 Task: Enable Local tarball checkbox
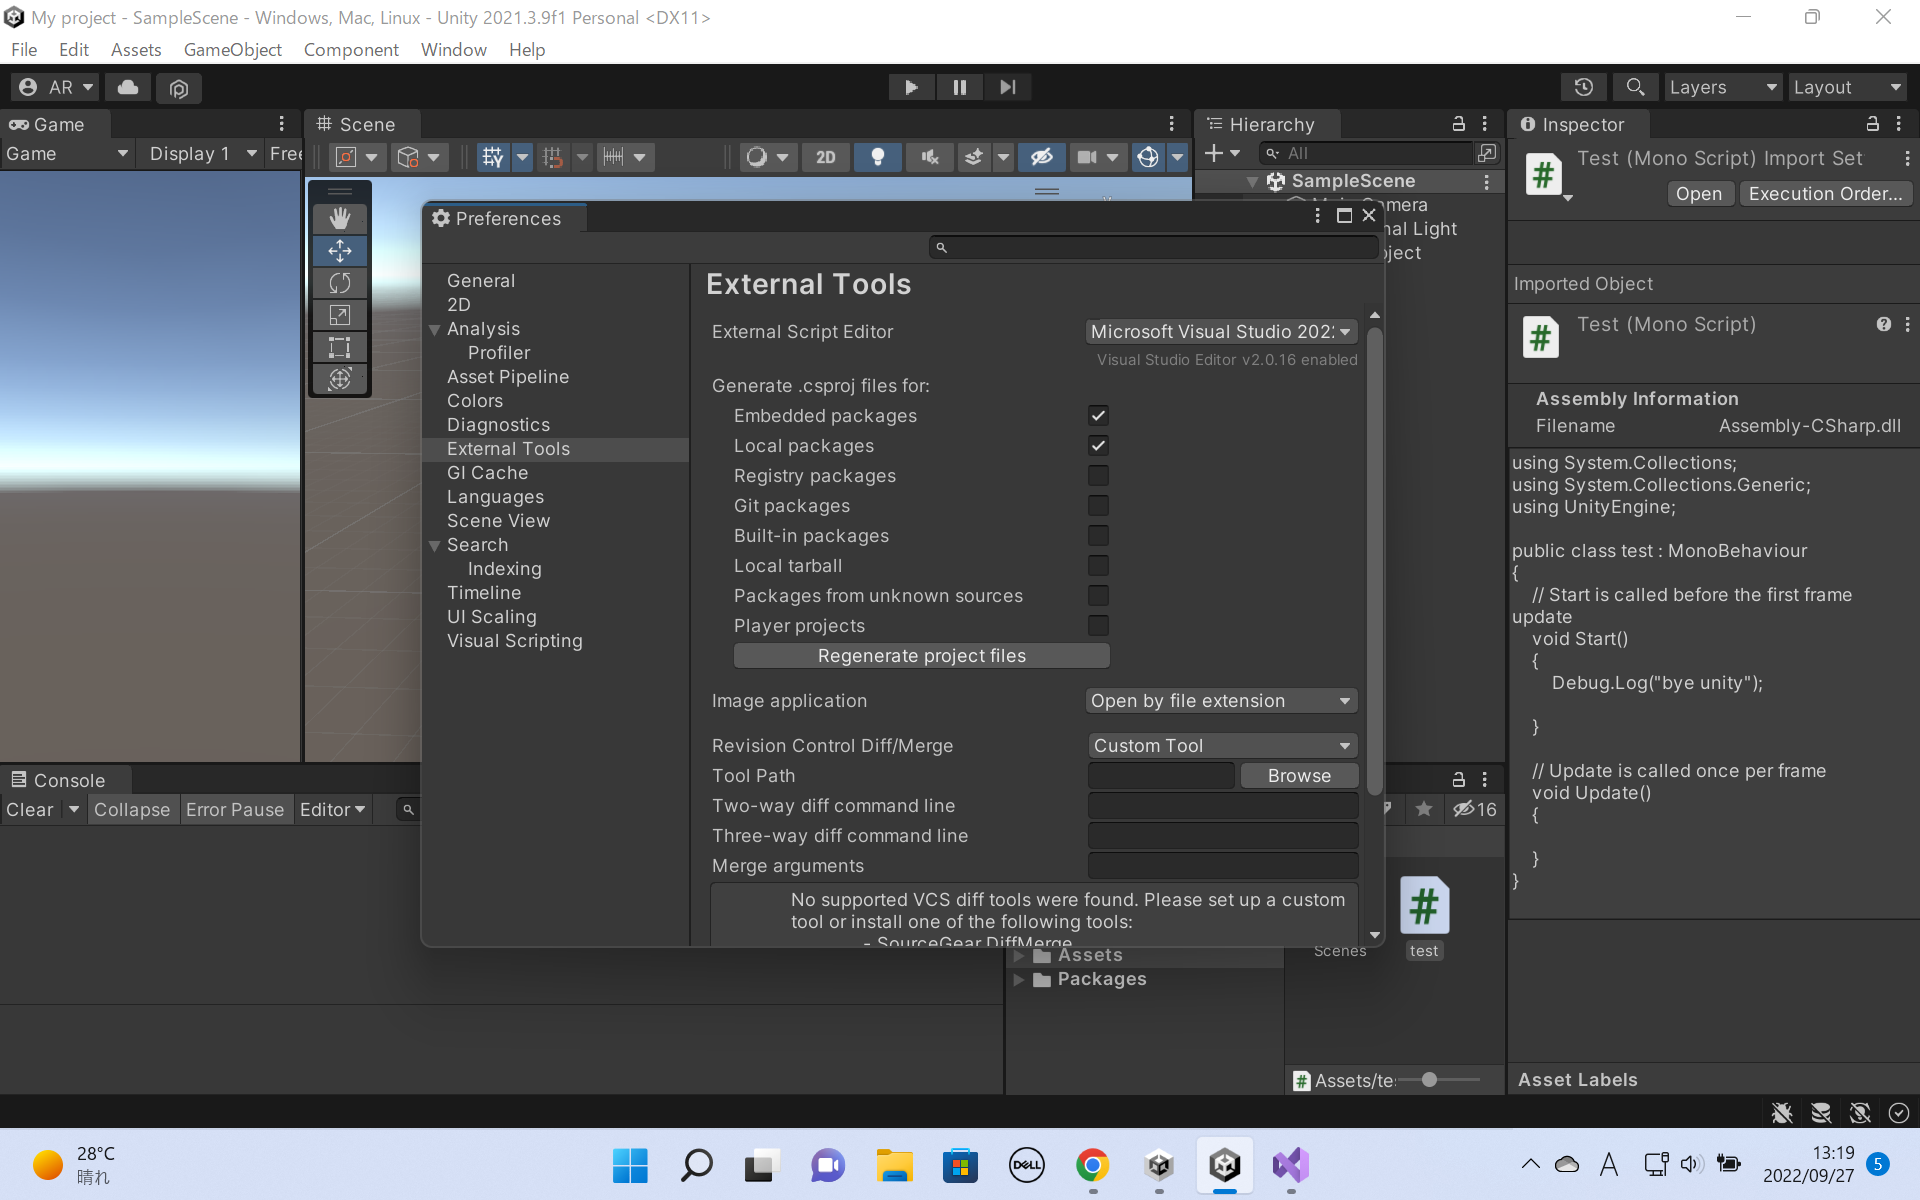pos(1098,565)
